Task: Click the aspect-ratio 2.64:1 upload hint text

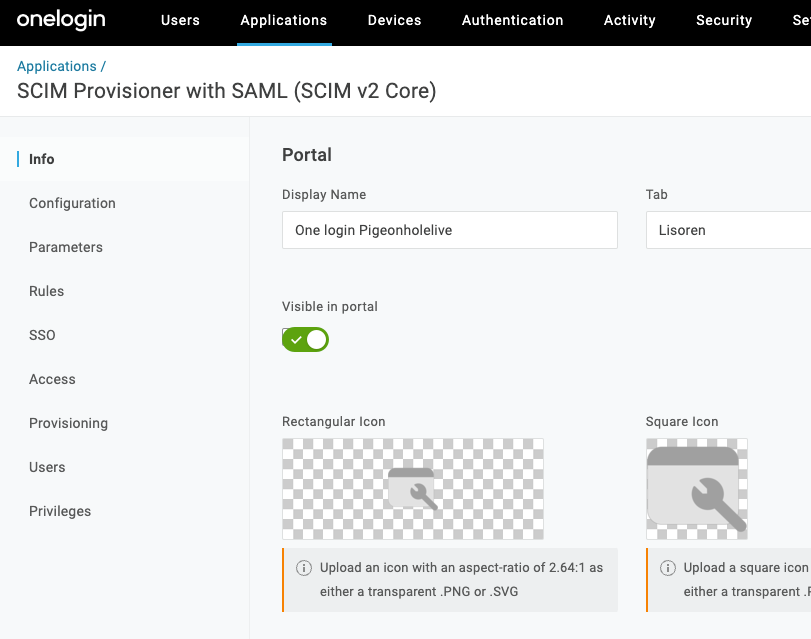Action: (461, 579)
